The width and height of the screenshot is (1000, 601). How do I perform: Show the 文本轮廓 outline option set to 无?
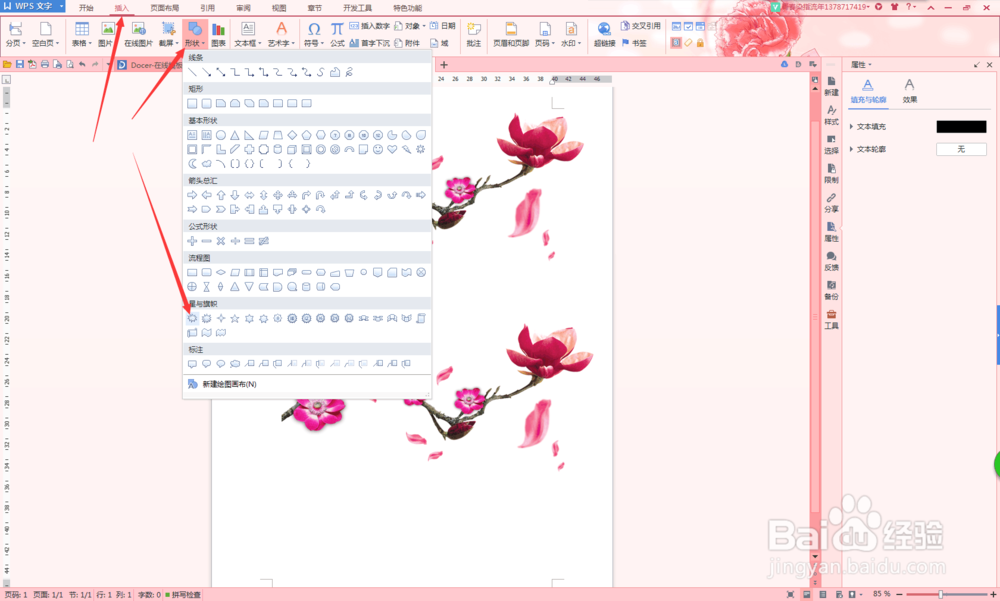click(961, 148)
